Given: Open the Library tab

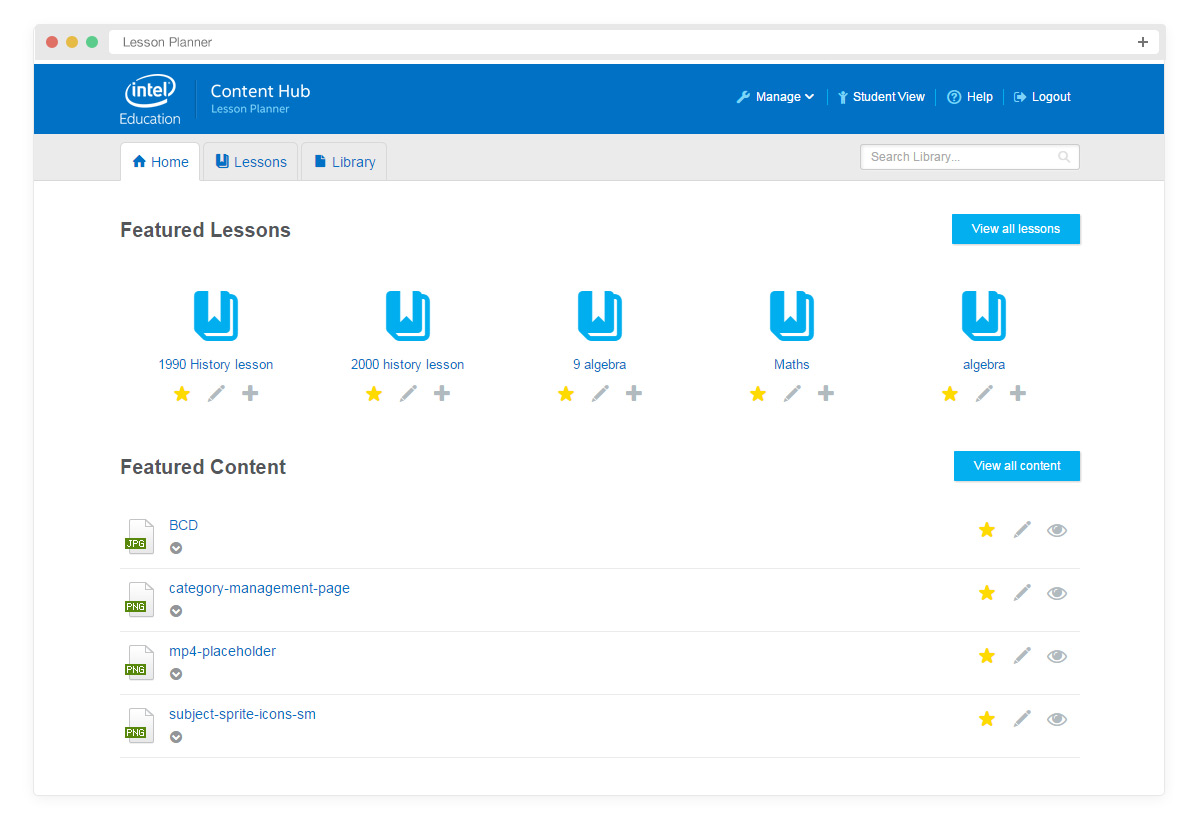Looking at the screenshot, I should click(x=344, y=161).
